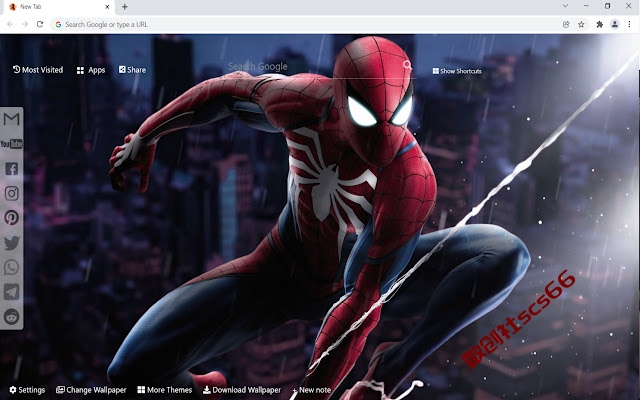
Task: Select the New Tab tab
Action: [x=58, y=7]
